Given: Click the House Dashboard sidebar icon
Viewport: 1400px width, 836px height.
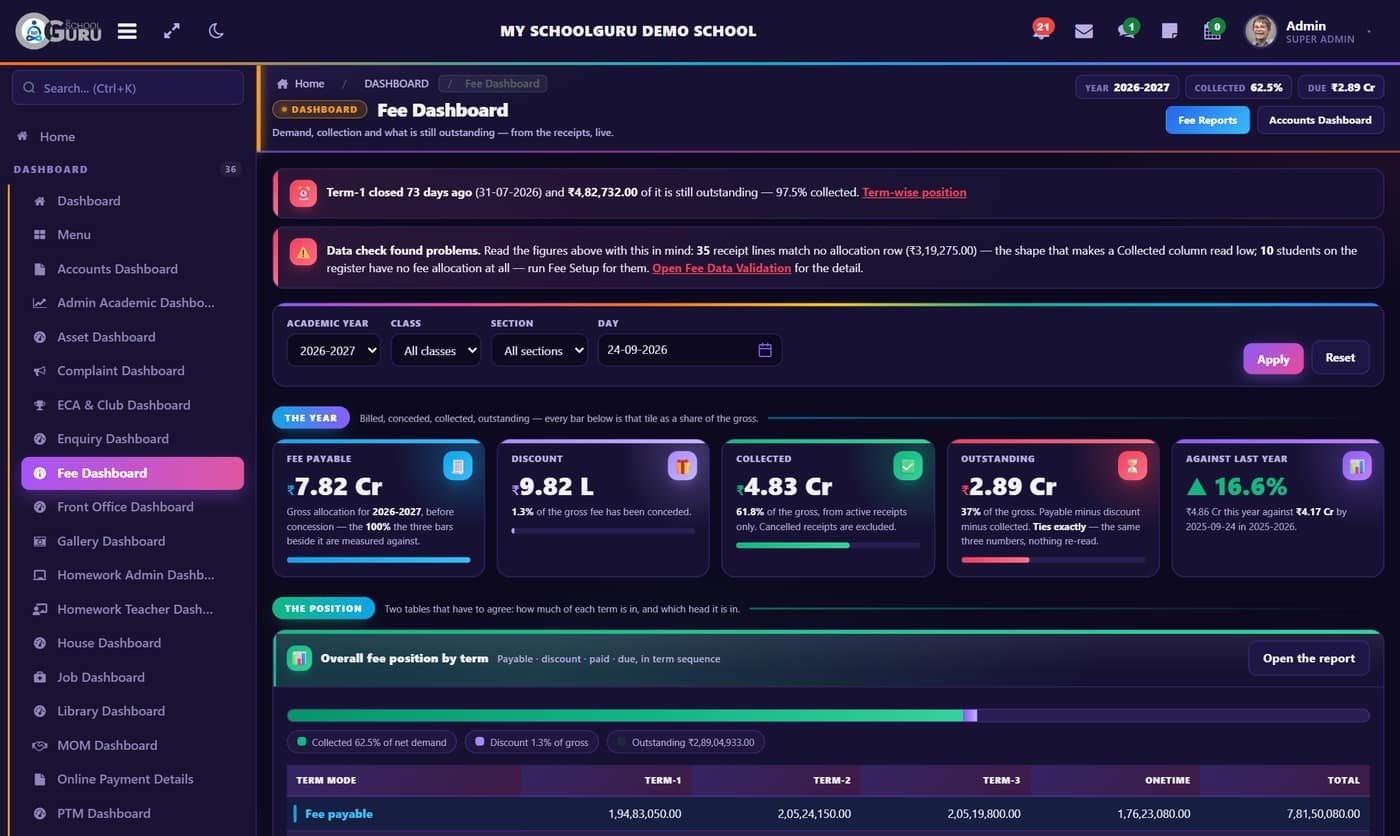Looking at the screenshot, I should click(x=40, y=643).
